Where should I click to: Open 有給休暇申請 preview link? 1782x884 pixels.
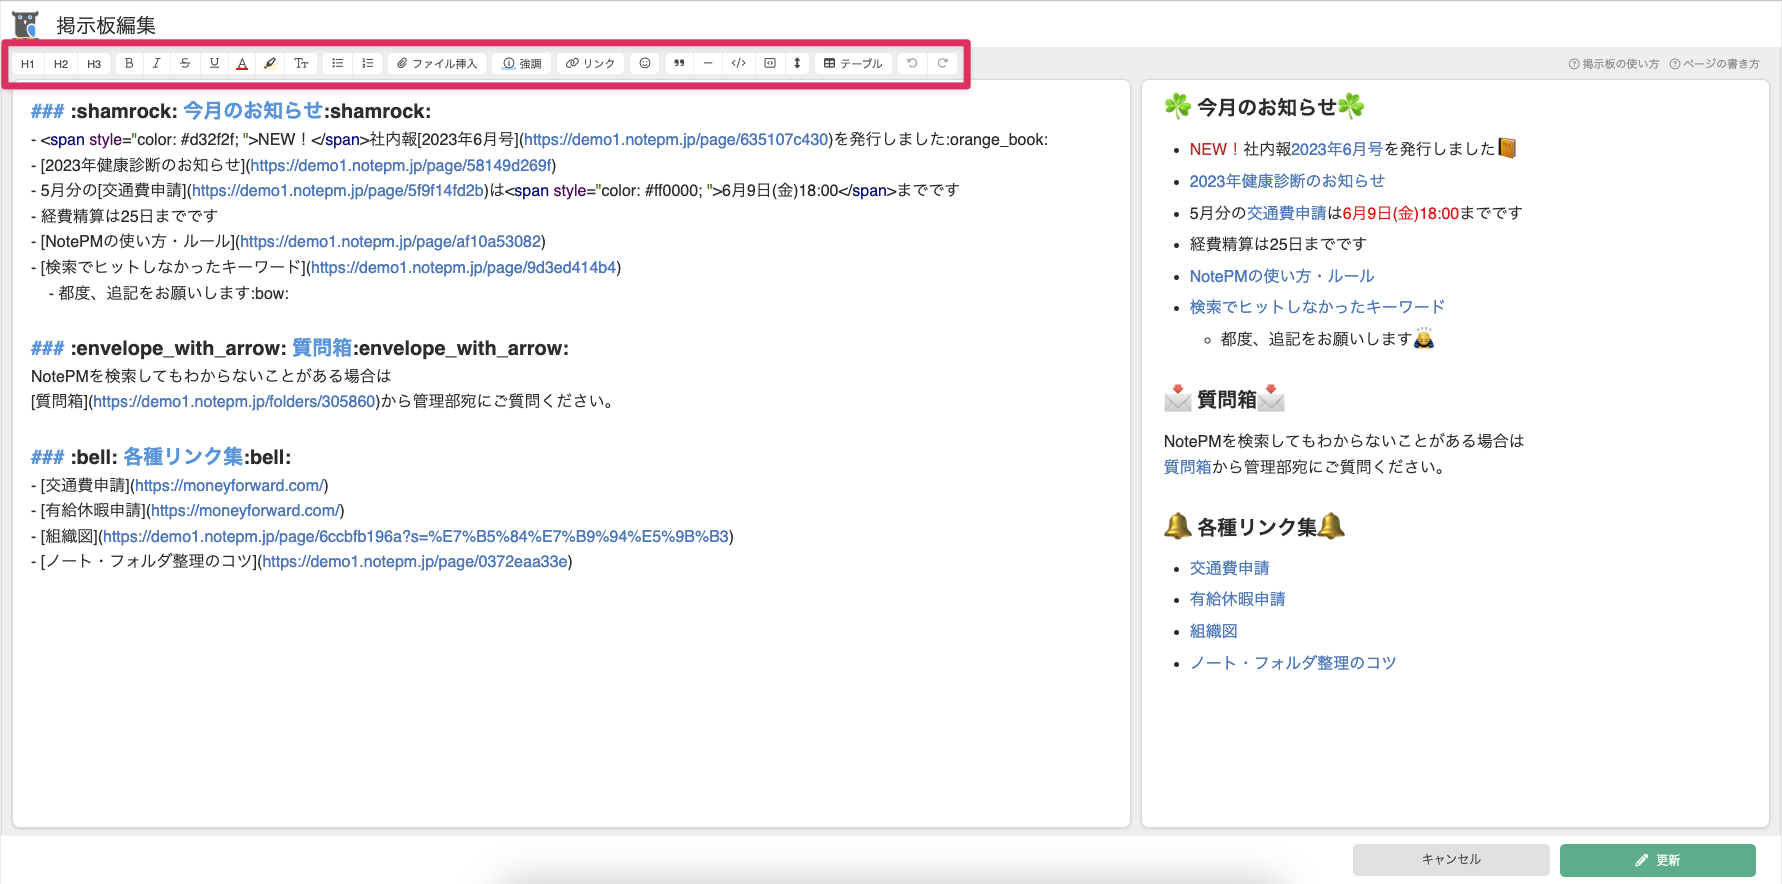pyautogui.click(x=1237, y=599)
